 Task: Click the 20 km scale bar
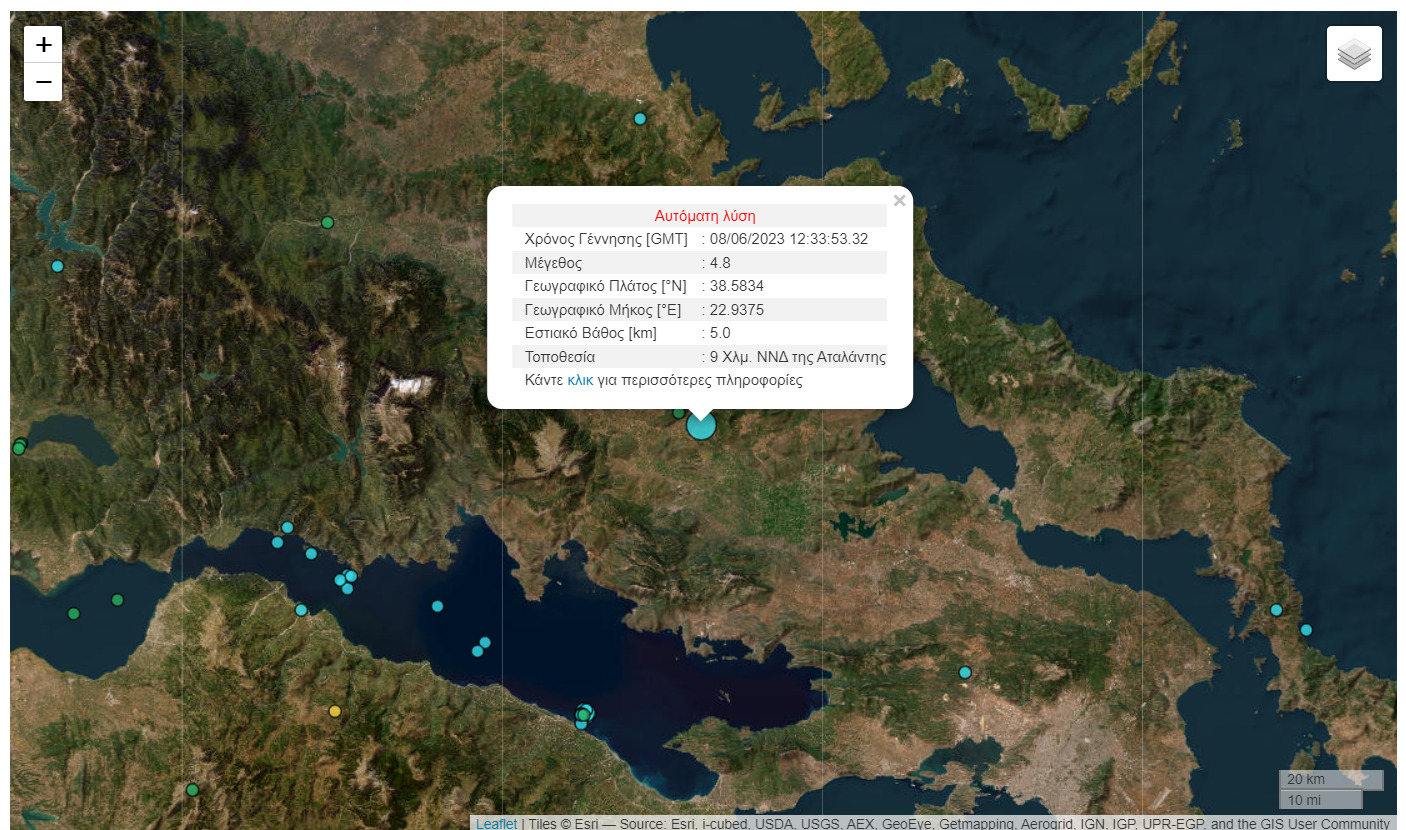[1330, 780]
